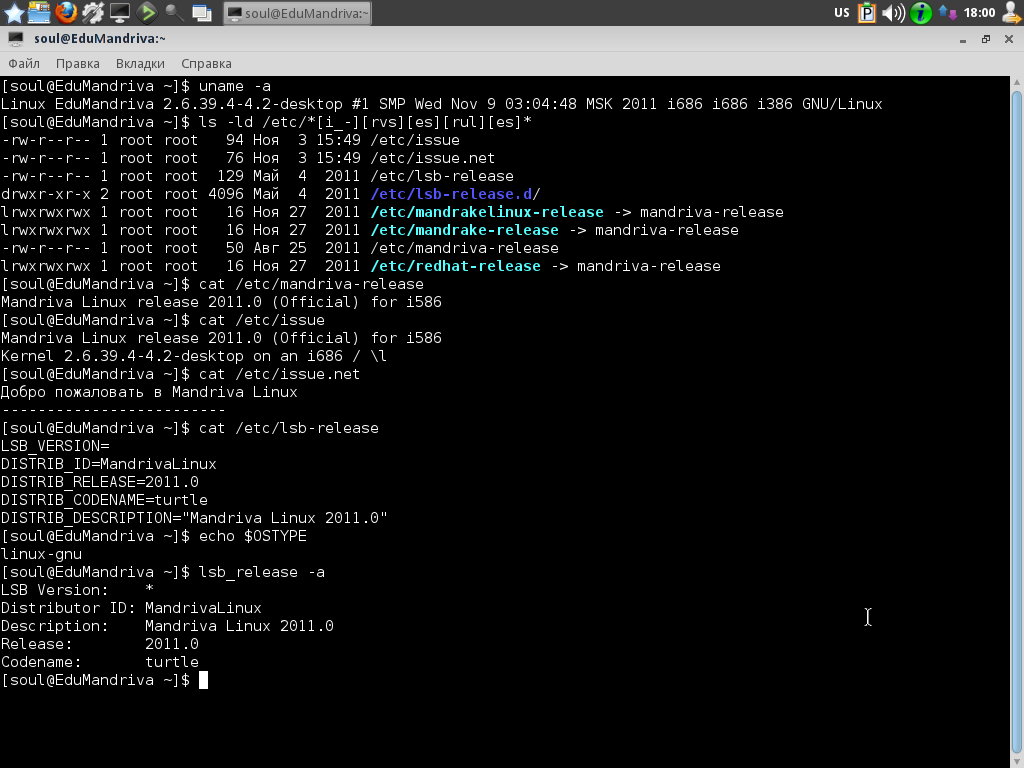
Task: Click the terminal window title bar icon
Action: coord(16,39)
